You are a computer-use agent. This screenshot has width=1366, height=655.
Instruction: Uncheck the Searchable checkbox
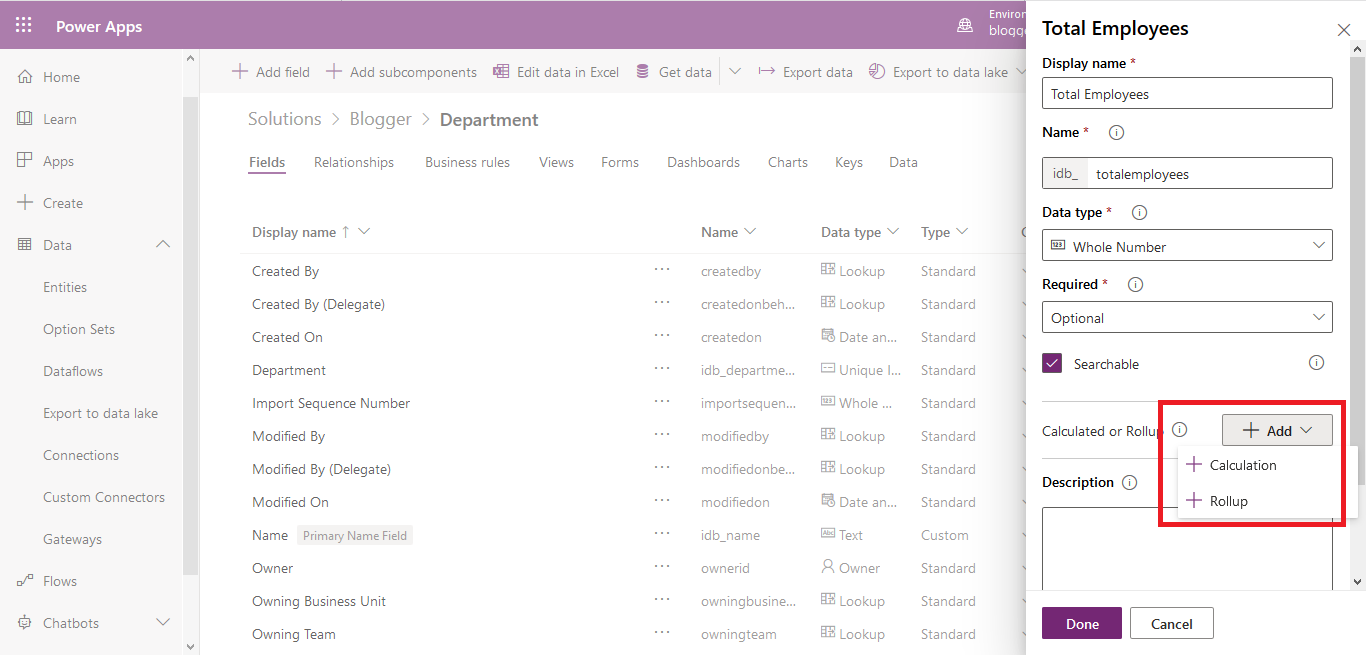click(1051, 363)
